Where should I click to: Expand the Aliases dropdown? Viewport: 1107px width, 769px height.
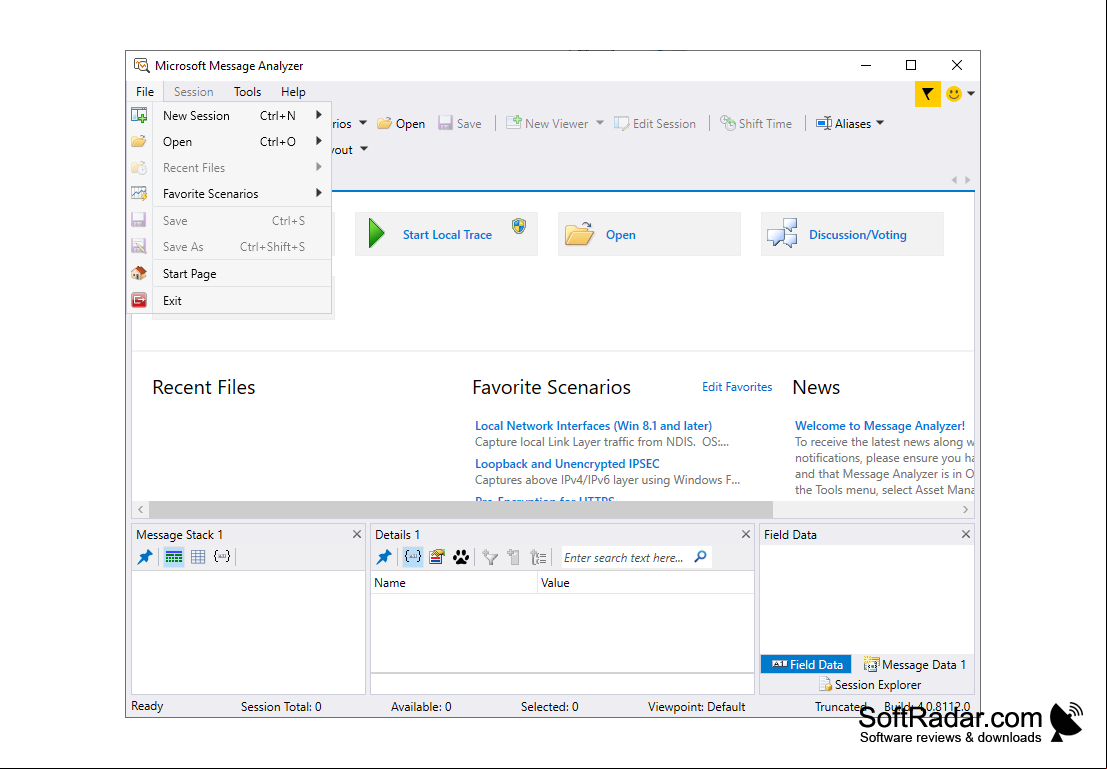point(880,123)
